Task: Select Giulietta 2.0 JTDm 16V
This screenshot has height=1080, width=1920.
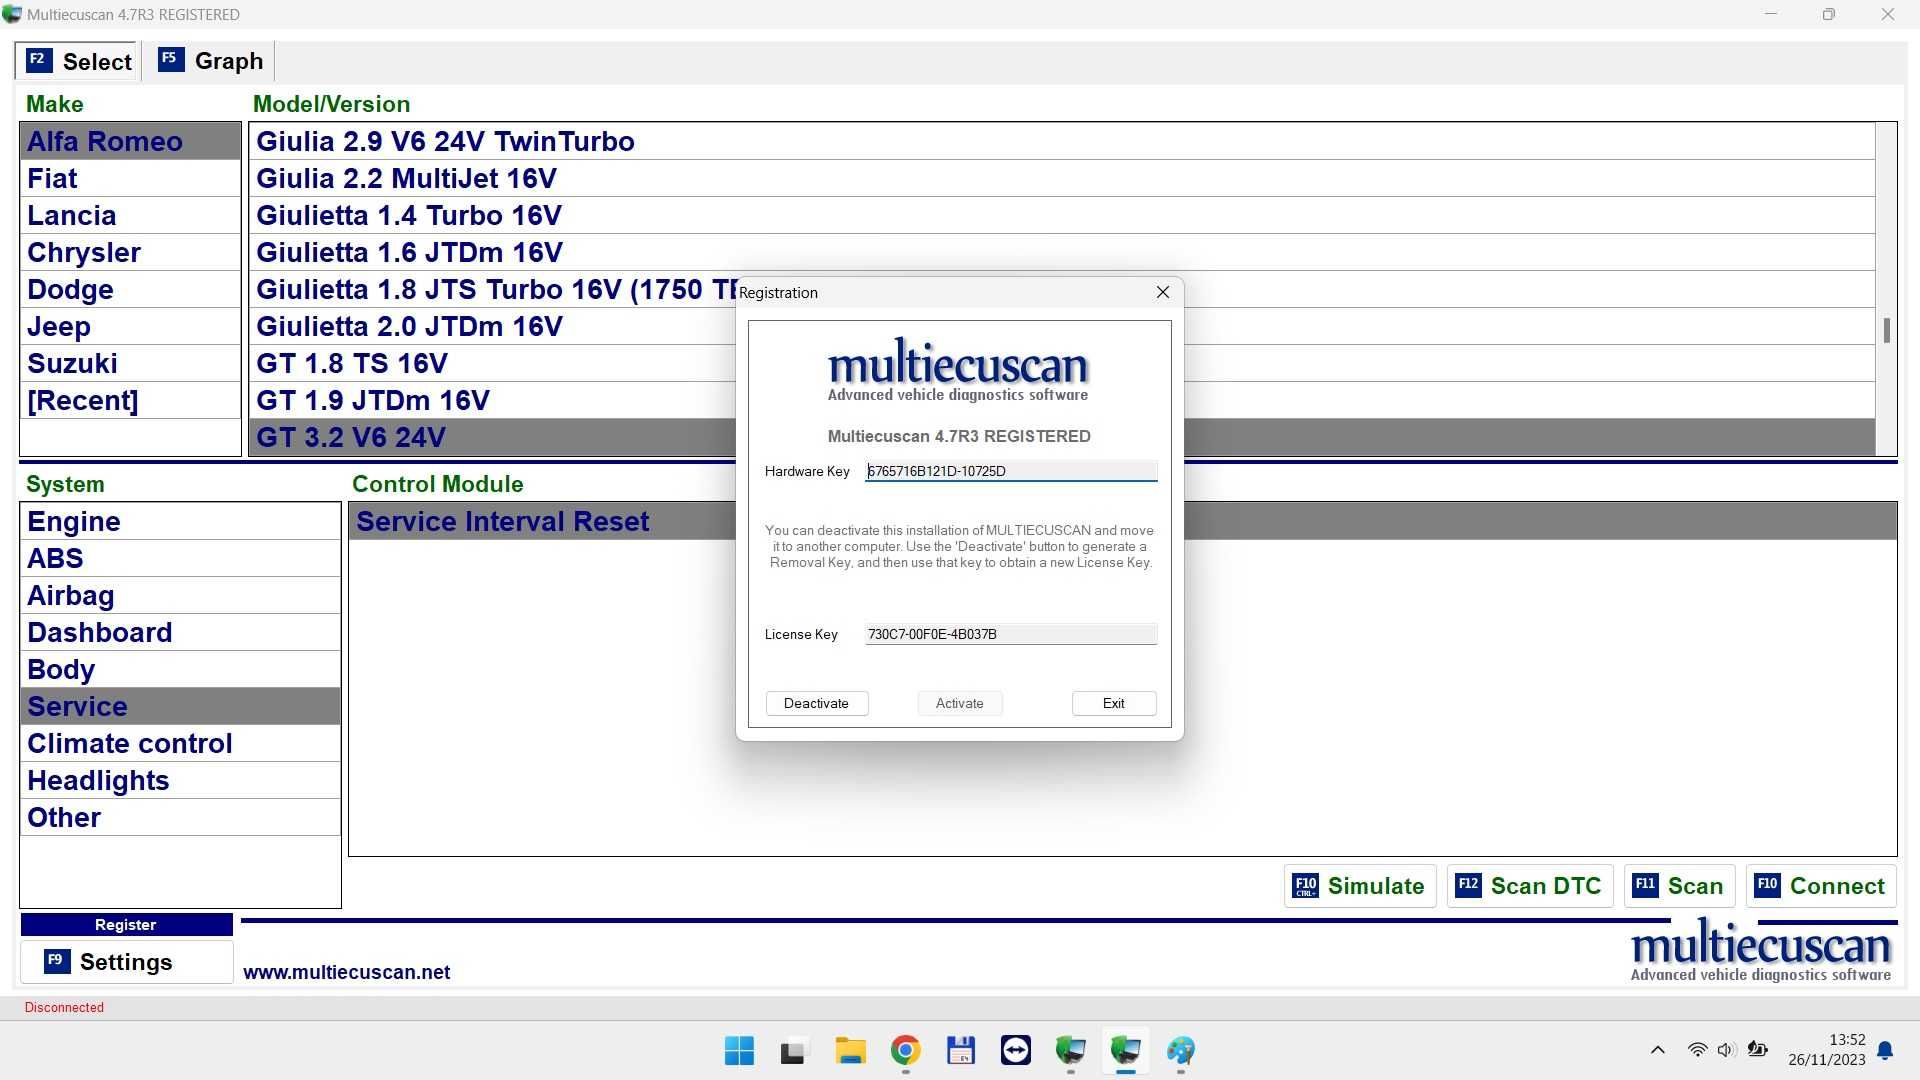Action: point(492,326)
